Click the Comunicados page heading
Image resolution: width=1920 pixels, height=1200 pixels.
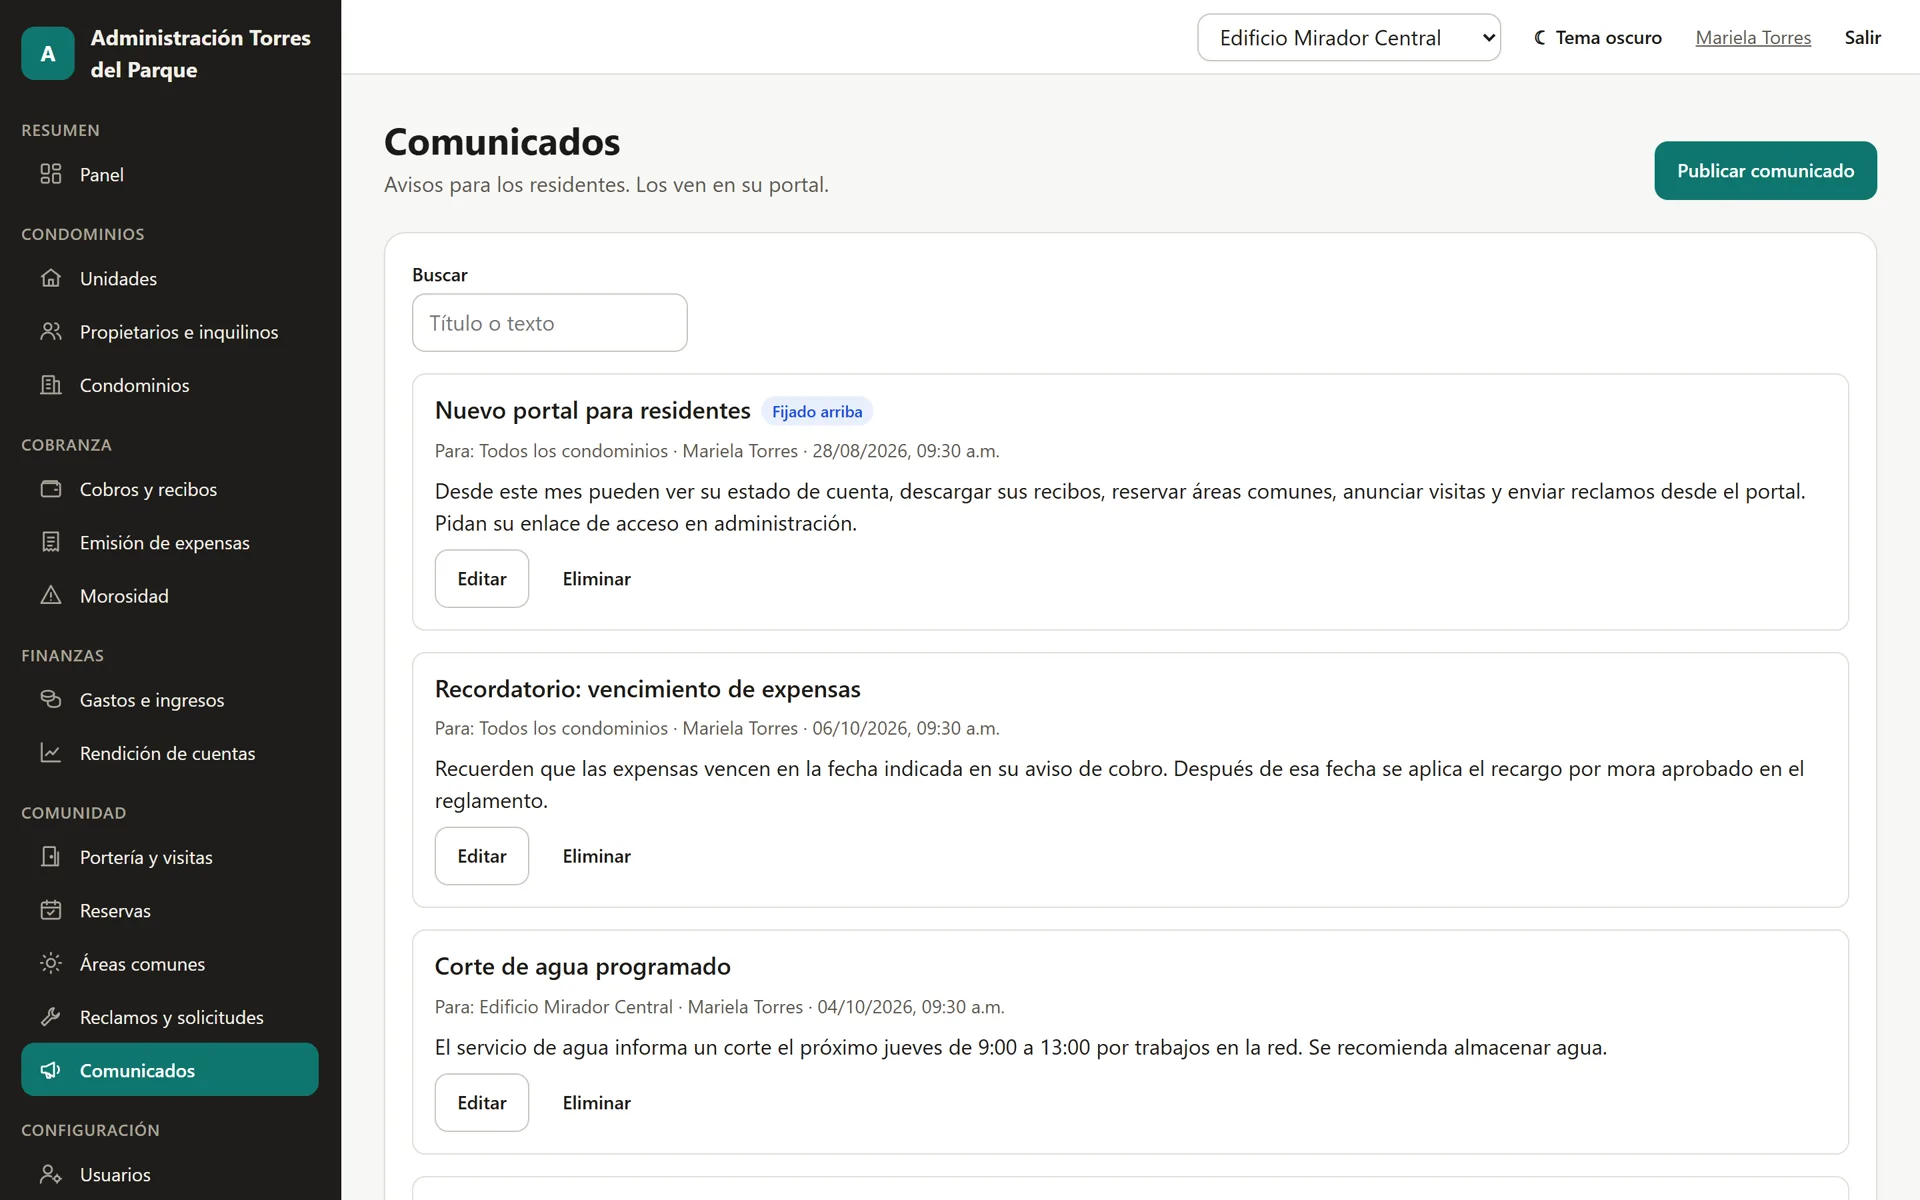[502, 142]
